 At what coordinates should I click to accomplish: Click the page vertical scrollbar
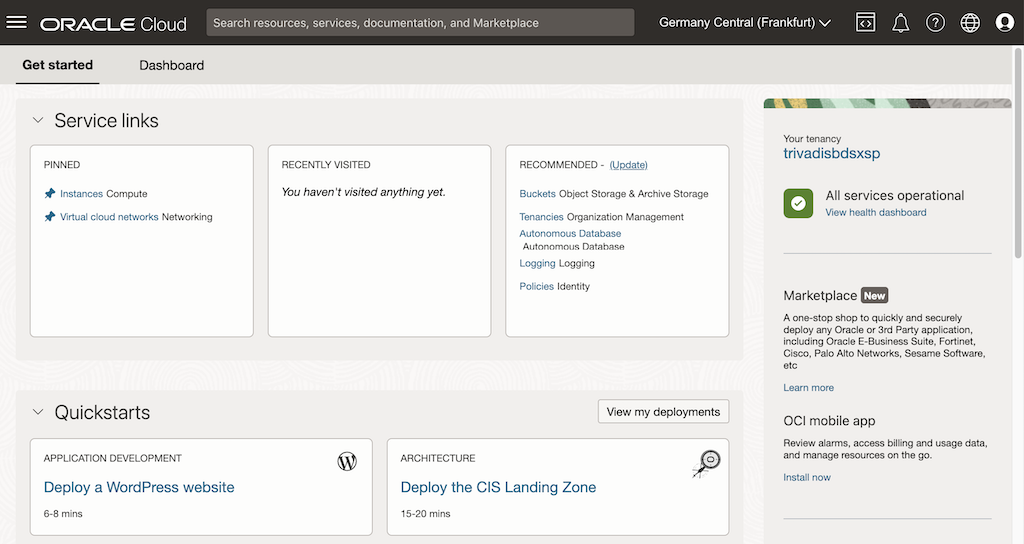(1018, 153)
